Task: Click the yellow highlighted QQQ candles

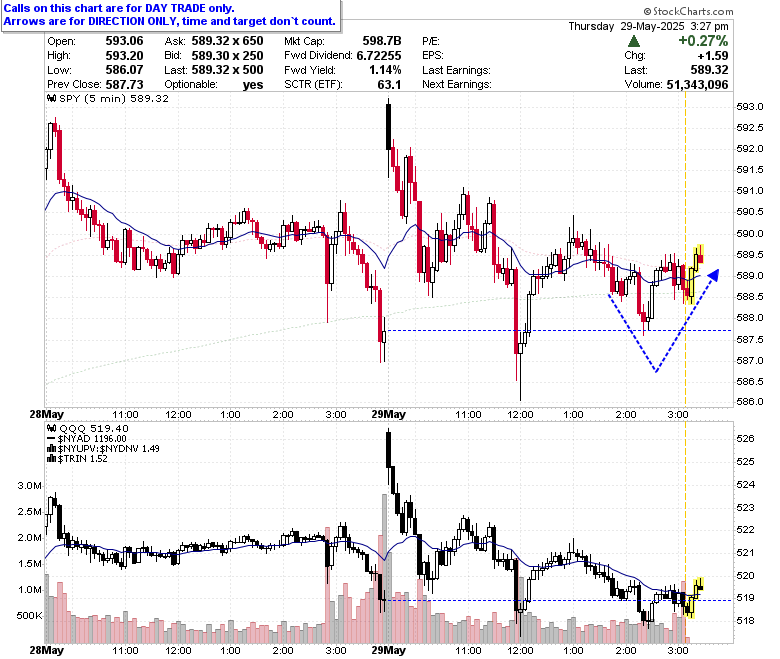Action: pos(693,597)
